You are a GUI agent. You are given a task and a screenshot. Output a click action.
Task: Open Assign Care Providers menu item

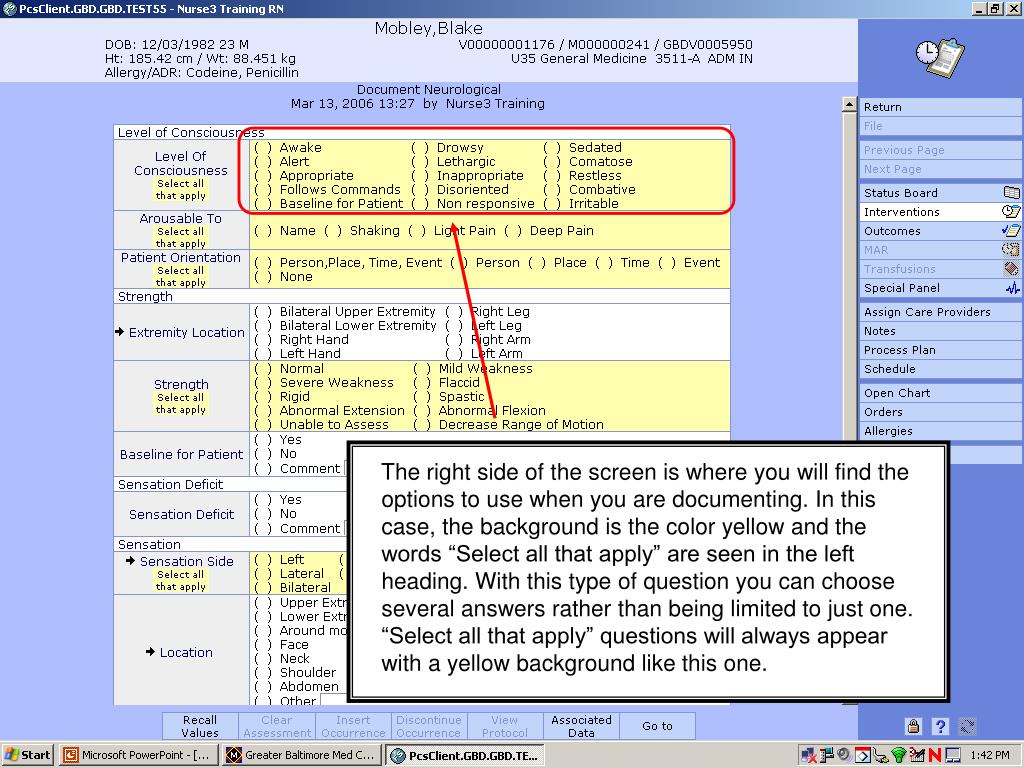pos(939,312)
